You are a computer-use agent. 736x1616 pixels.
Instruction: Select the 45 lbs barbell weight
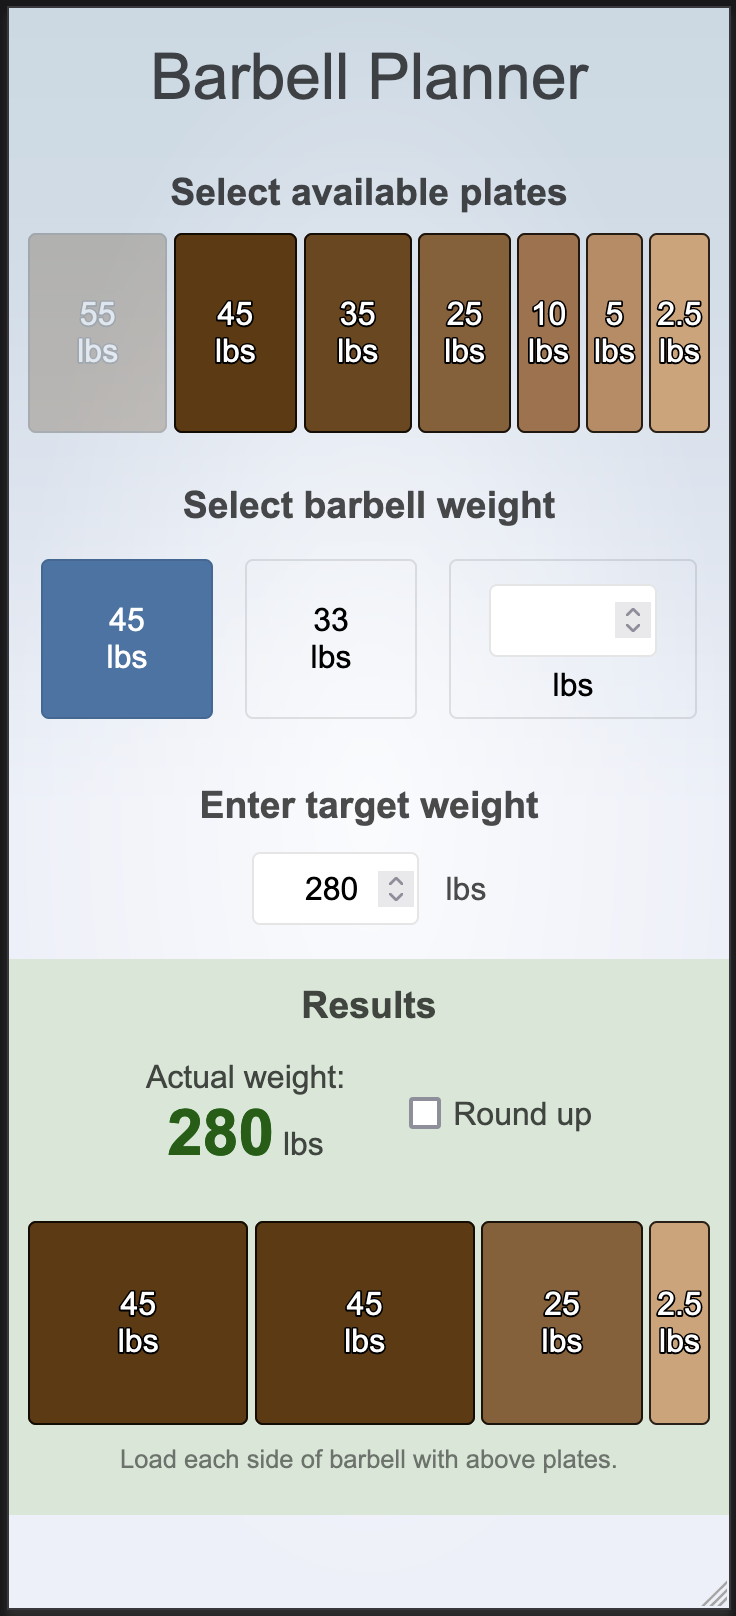[x=126, y=638]
